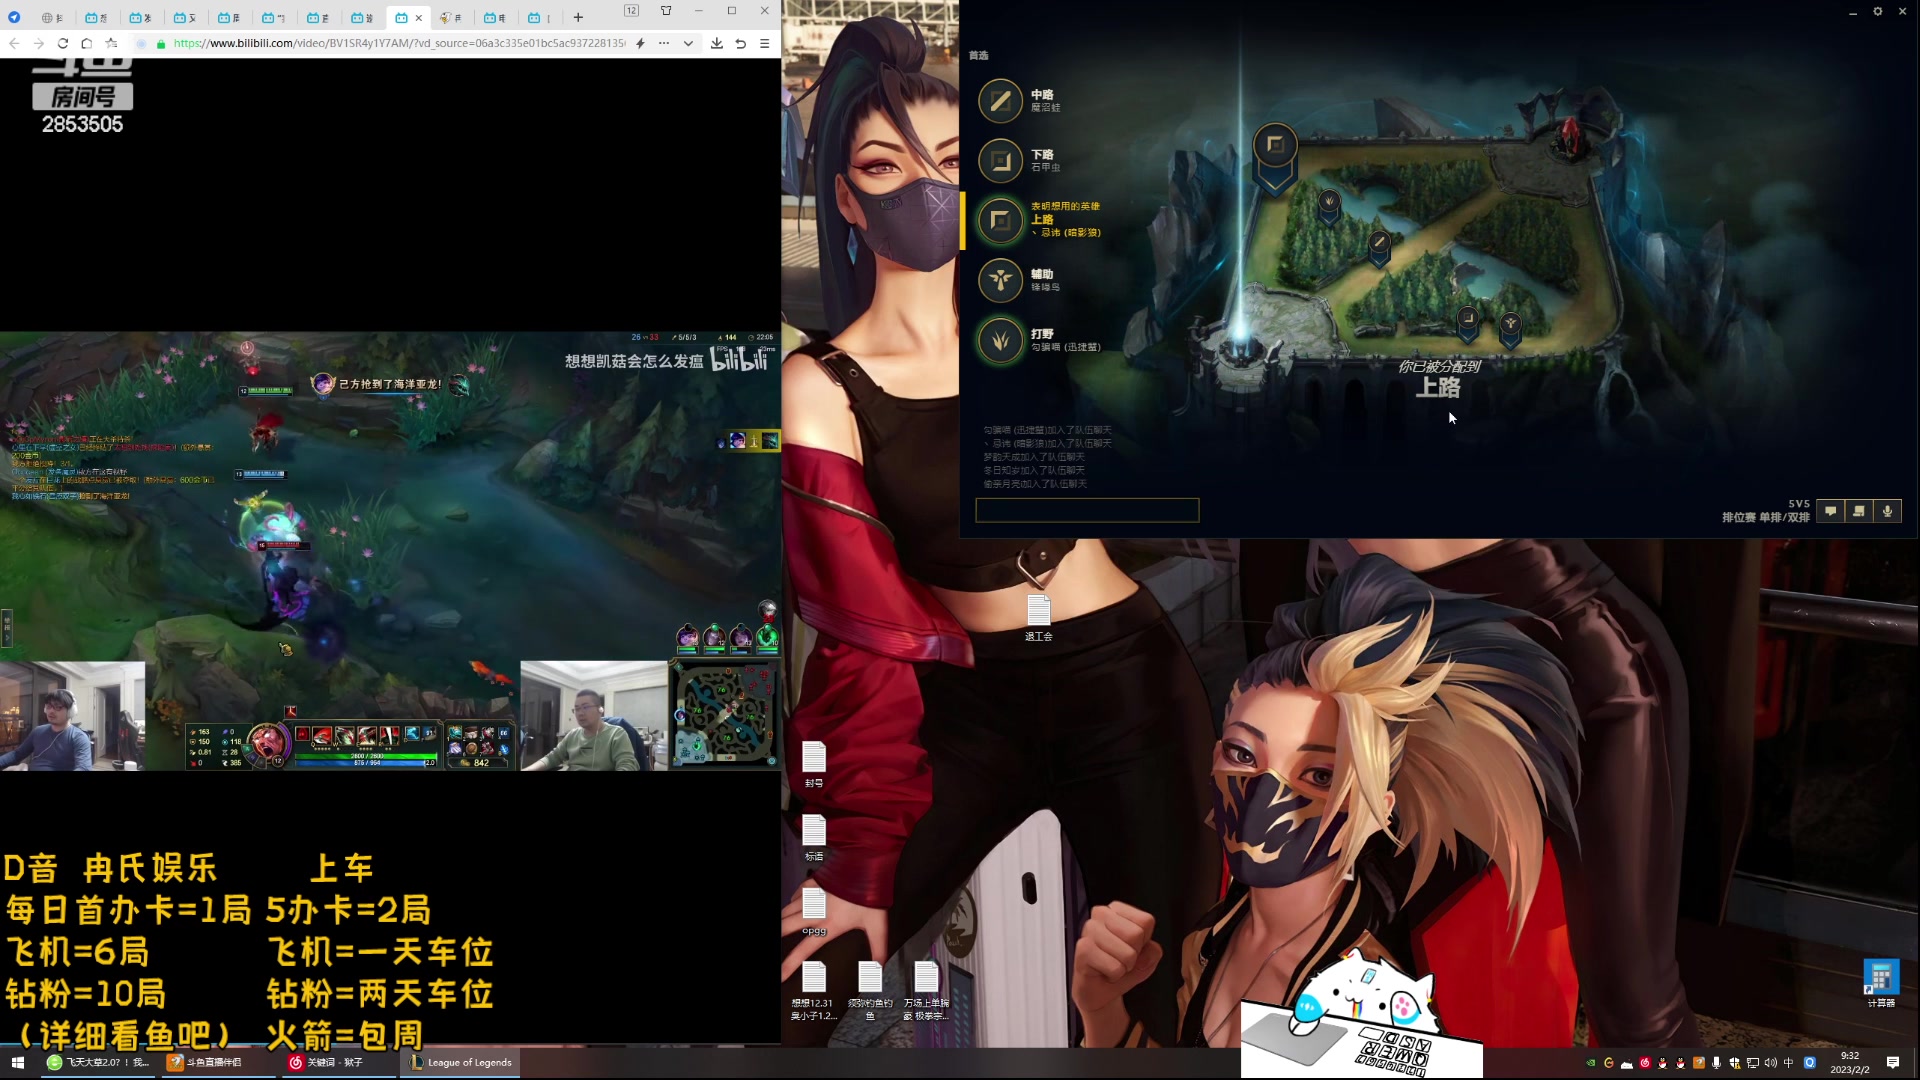The width and height of the screenshot is (1920, 1080).
Task: Open the 想想12.31 desktop file
Action: coord(813,991)
